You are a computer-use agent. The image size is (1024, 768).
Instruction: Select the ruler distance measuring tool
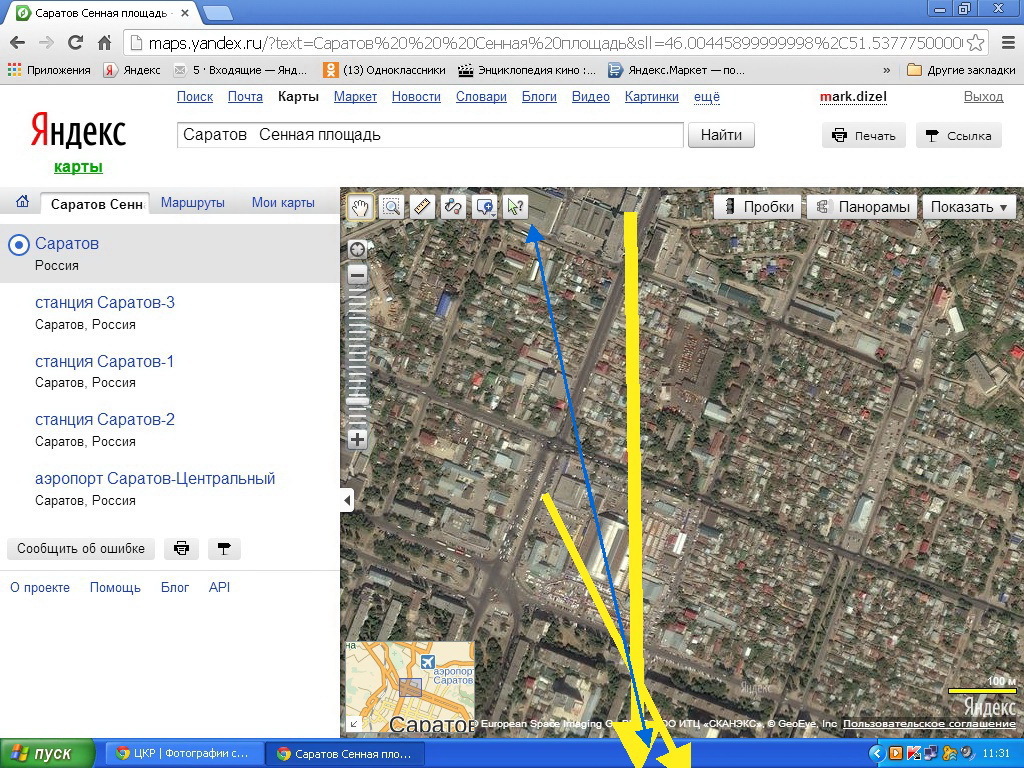click(x=423, y=207)
